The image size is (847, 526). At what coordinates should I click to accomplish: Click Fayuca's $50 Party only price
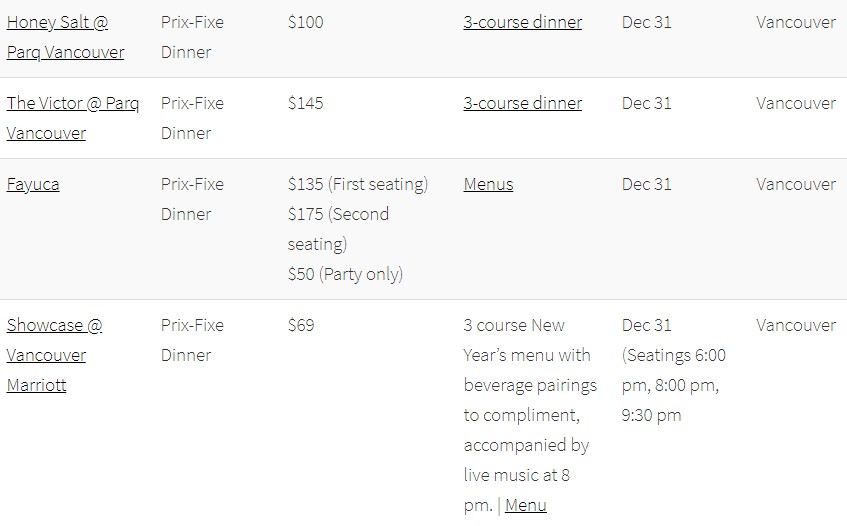click(x=345, y=274)
